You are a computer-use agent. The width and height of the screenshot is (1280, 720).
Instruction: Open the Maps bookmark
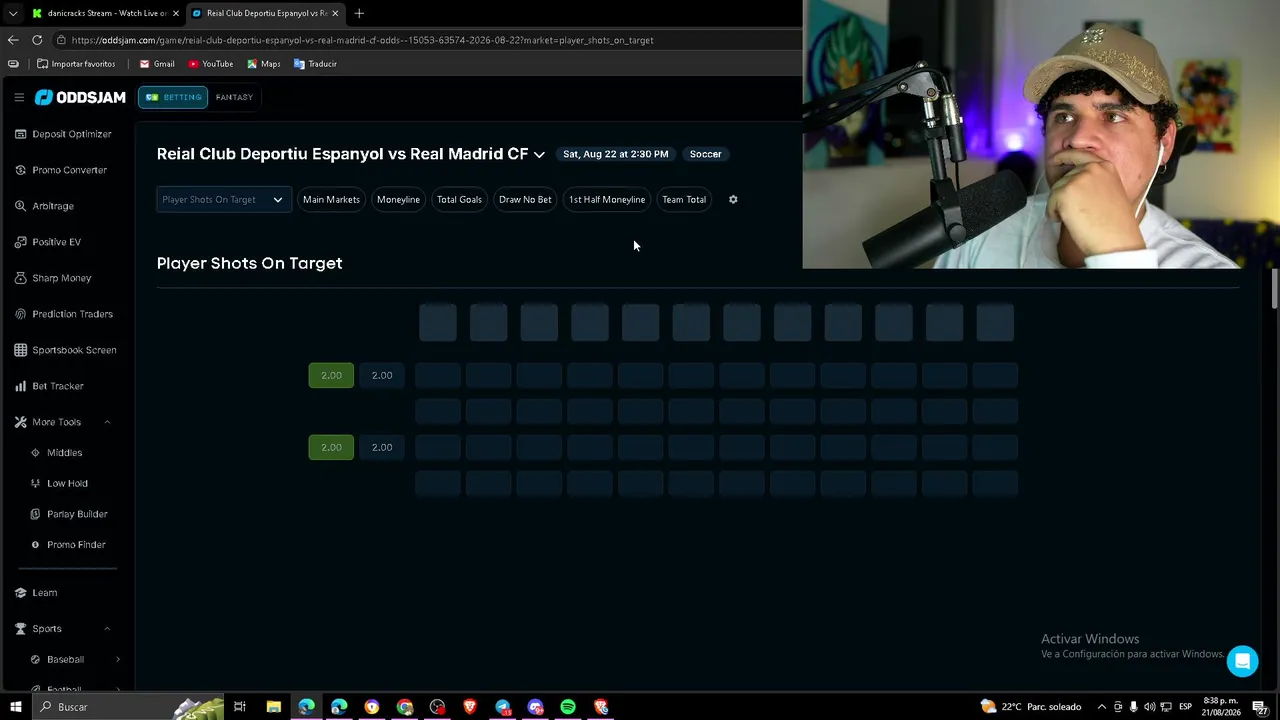click(x=264, y=64)
